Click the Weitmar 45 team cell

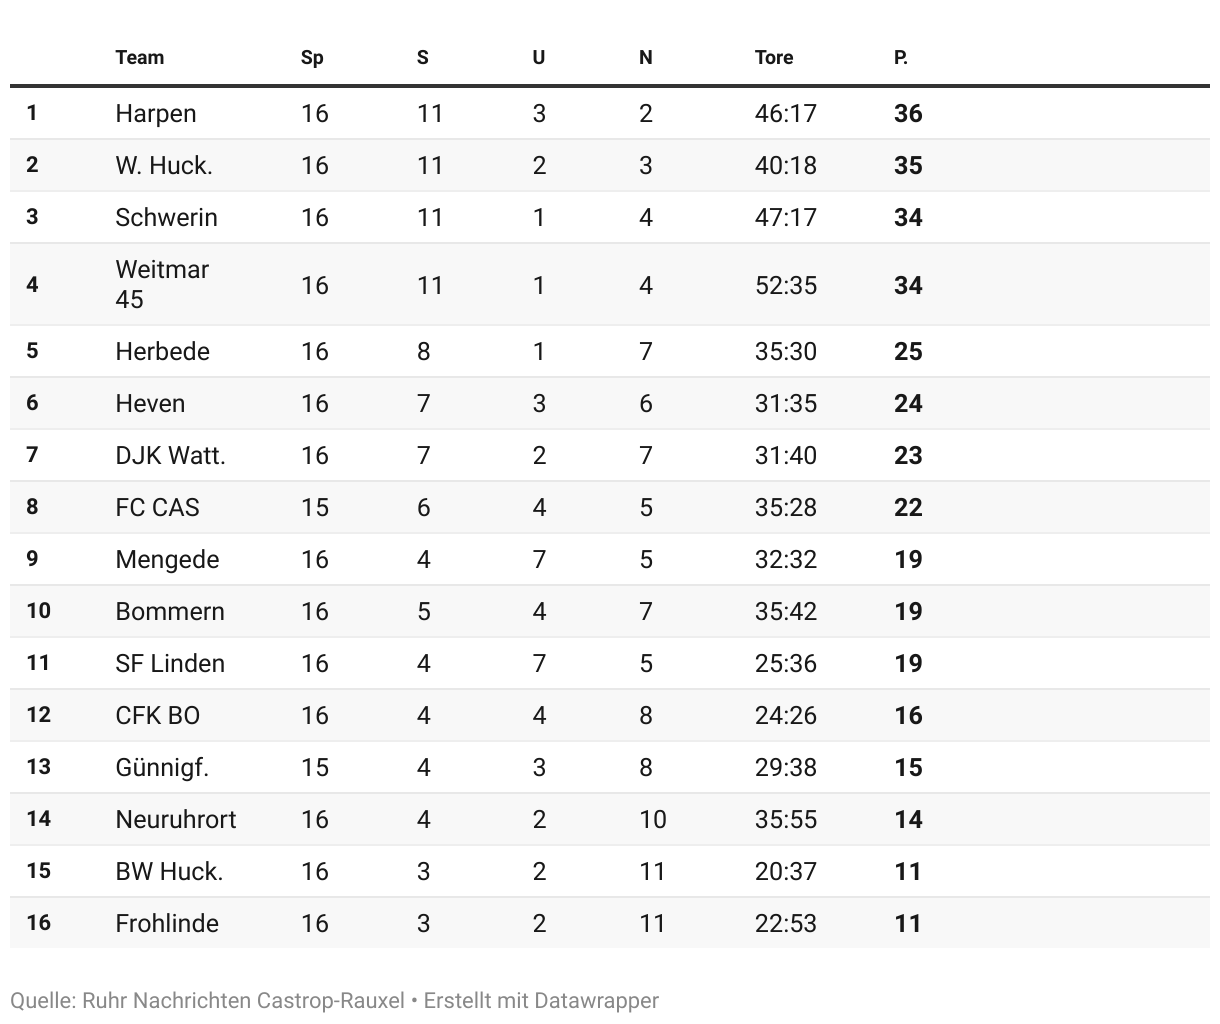tap(161, 284)
